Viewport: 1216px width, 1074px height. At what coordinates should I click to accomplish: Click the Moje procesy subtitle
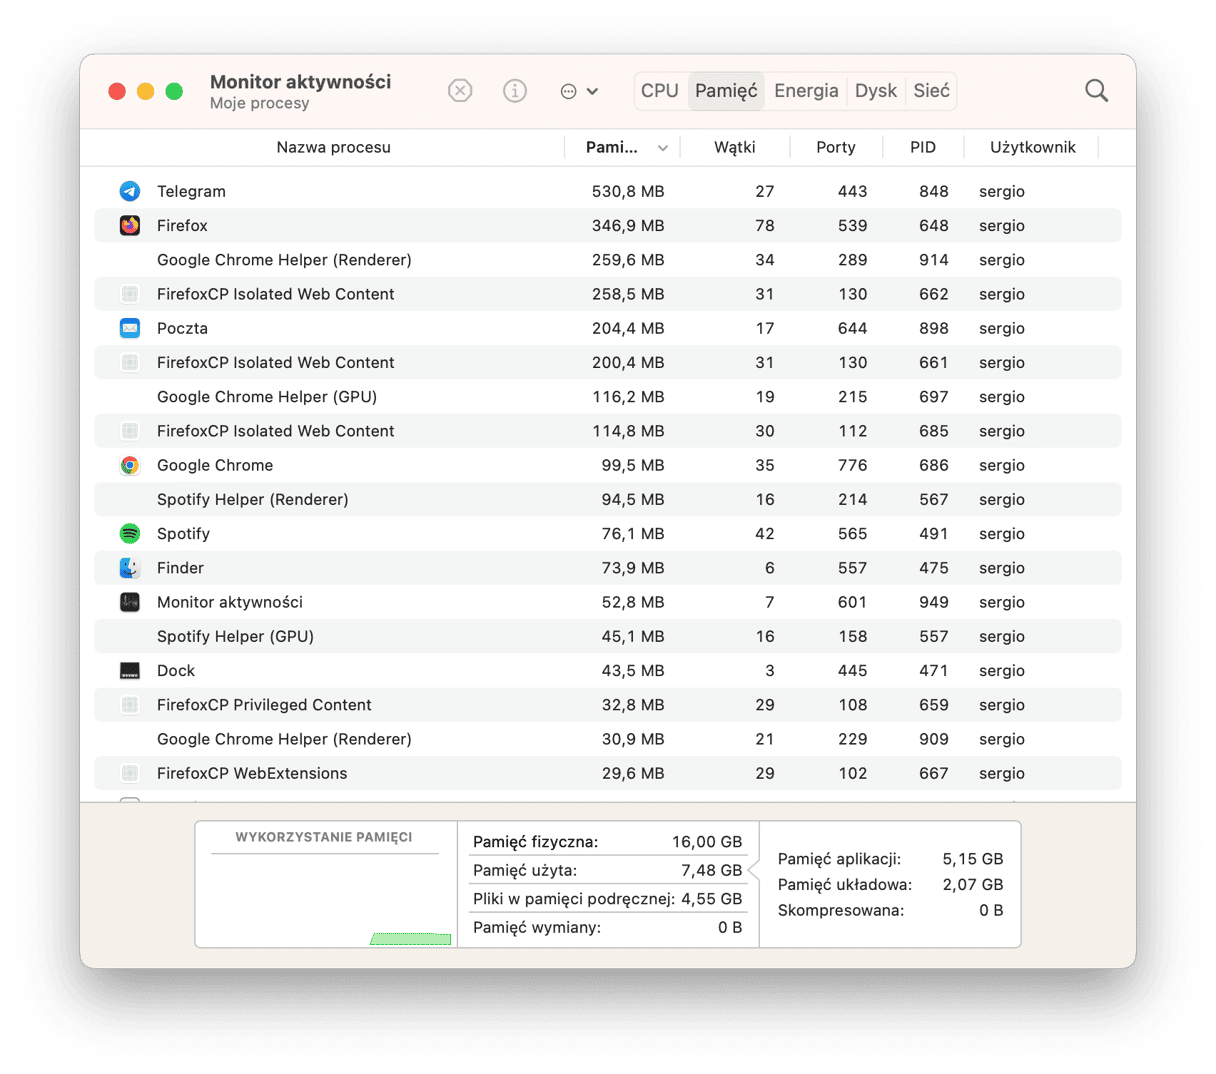(x=260, y=103)
